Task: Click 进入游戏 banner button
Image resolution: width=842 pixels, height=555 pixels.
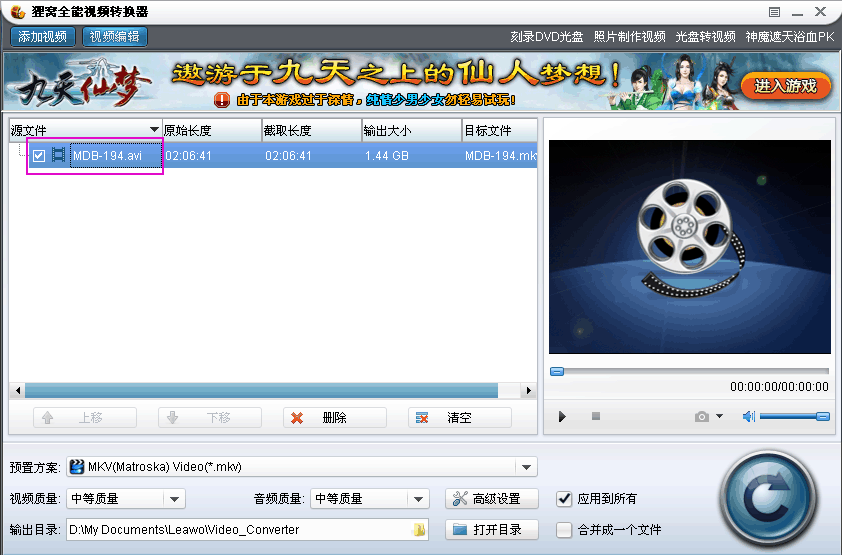Action: [786, 86]
